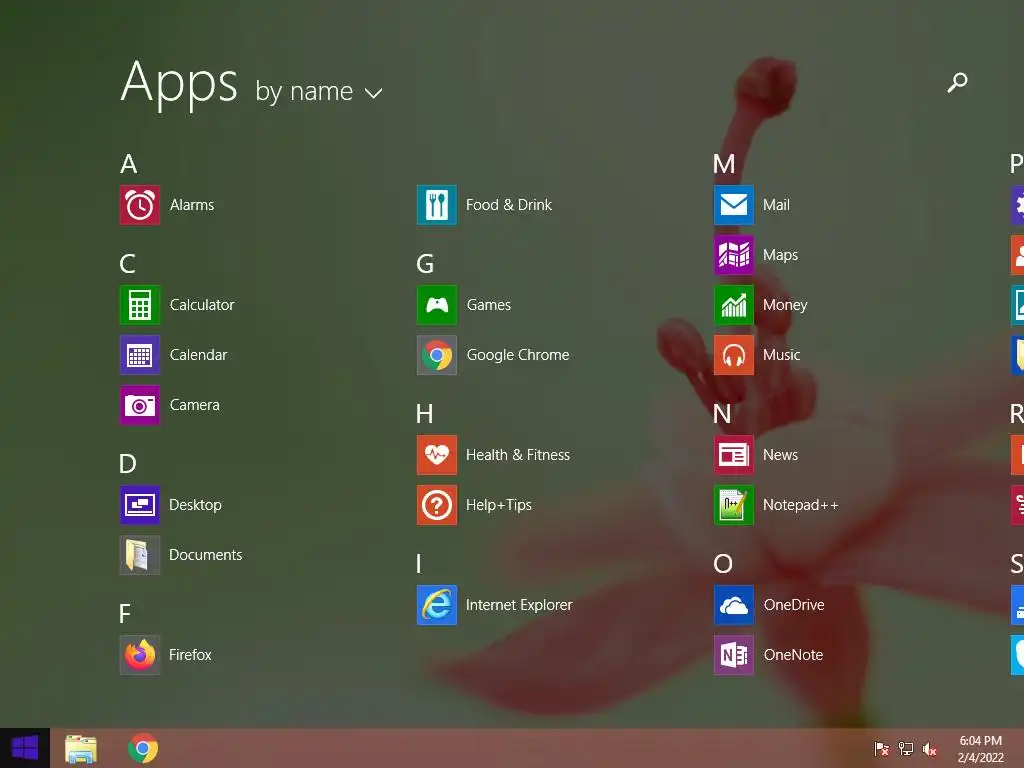This screenshot has height=768, width=1024.
Task: Click the letter I group header
Action: [419, 564]
